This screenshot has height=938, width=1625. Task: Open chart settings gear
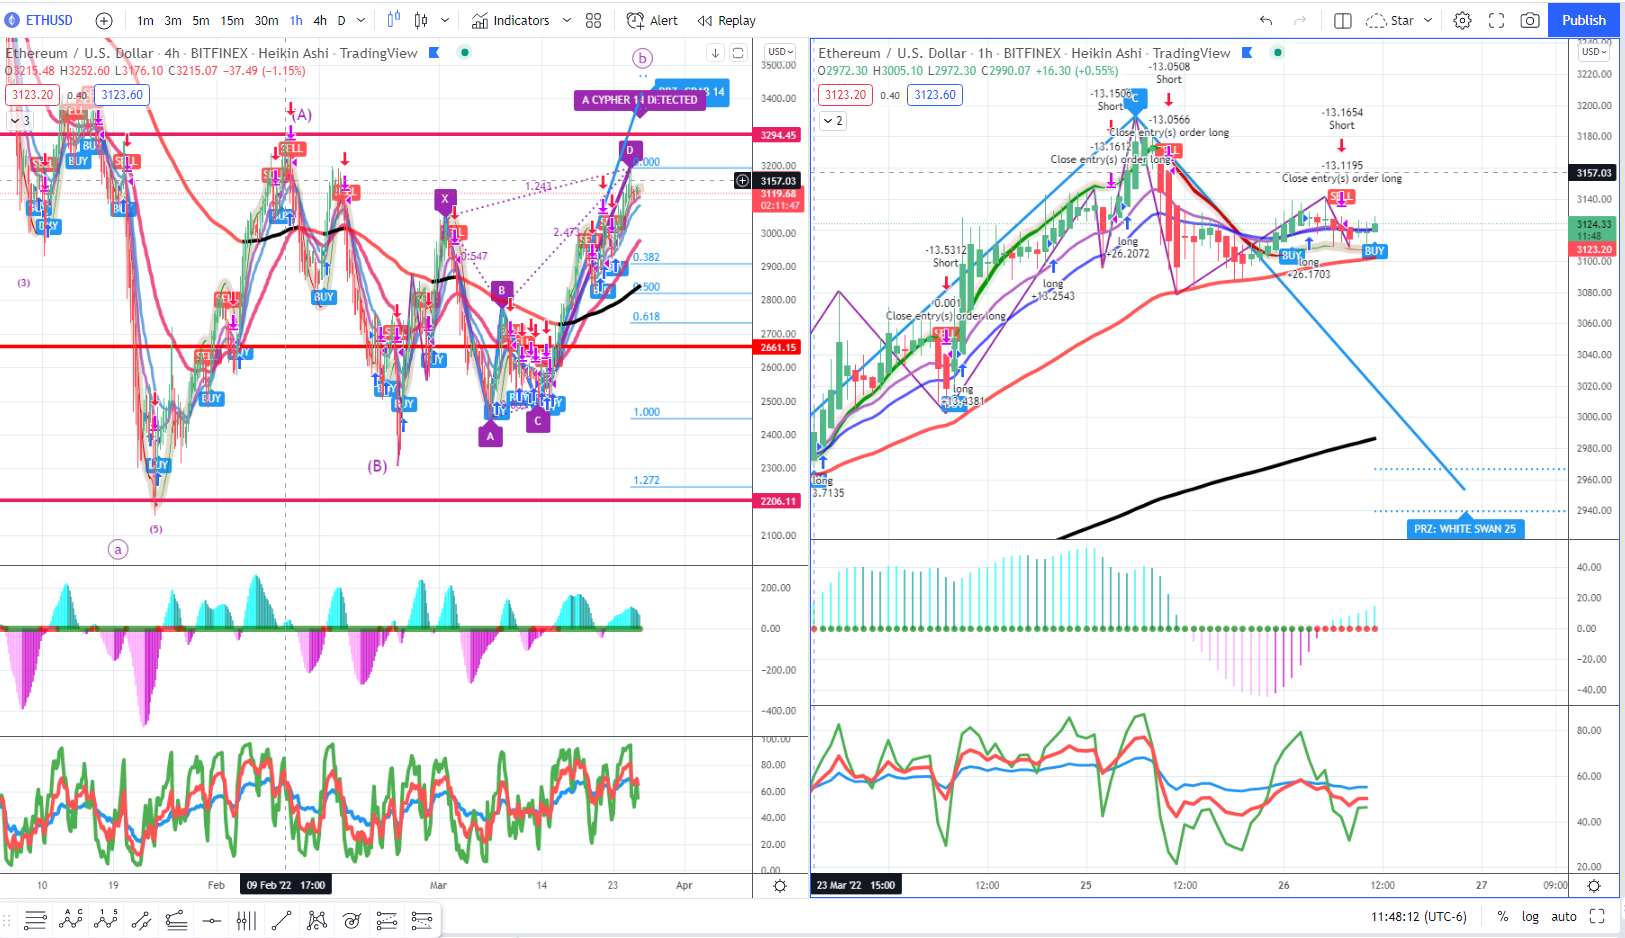[x=1462, y=20]
